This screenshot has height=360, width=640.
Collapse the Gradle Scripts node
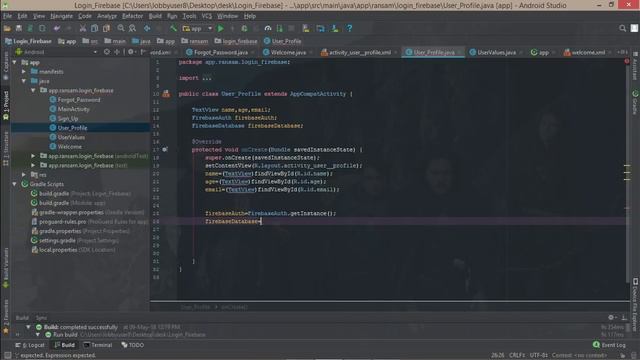pos(15,184)
